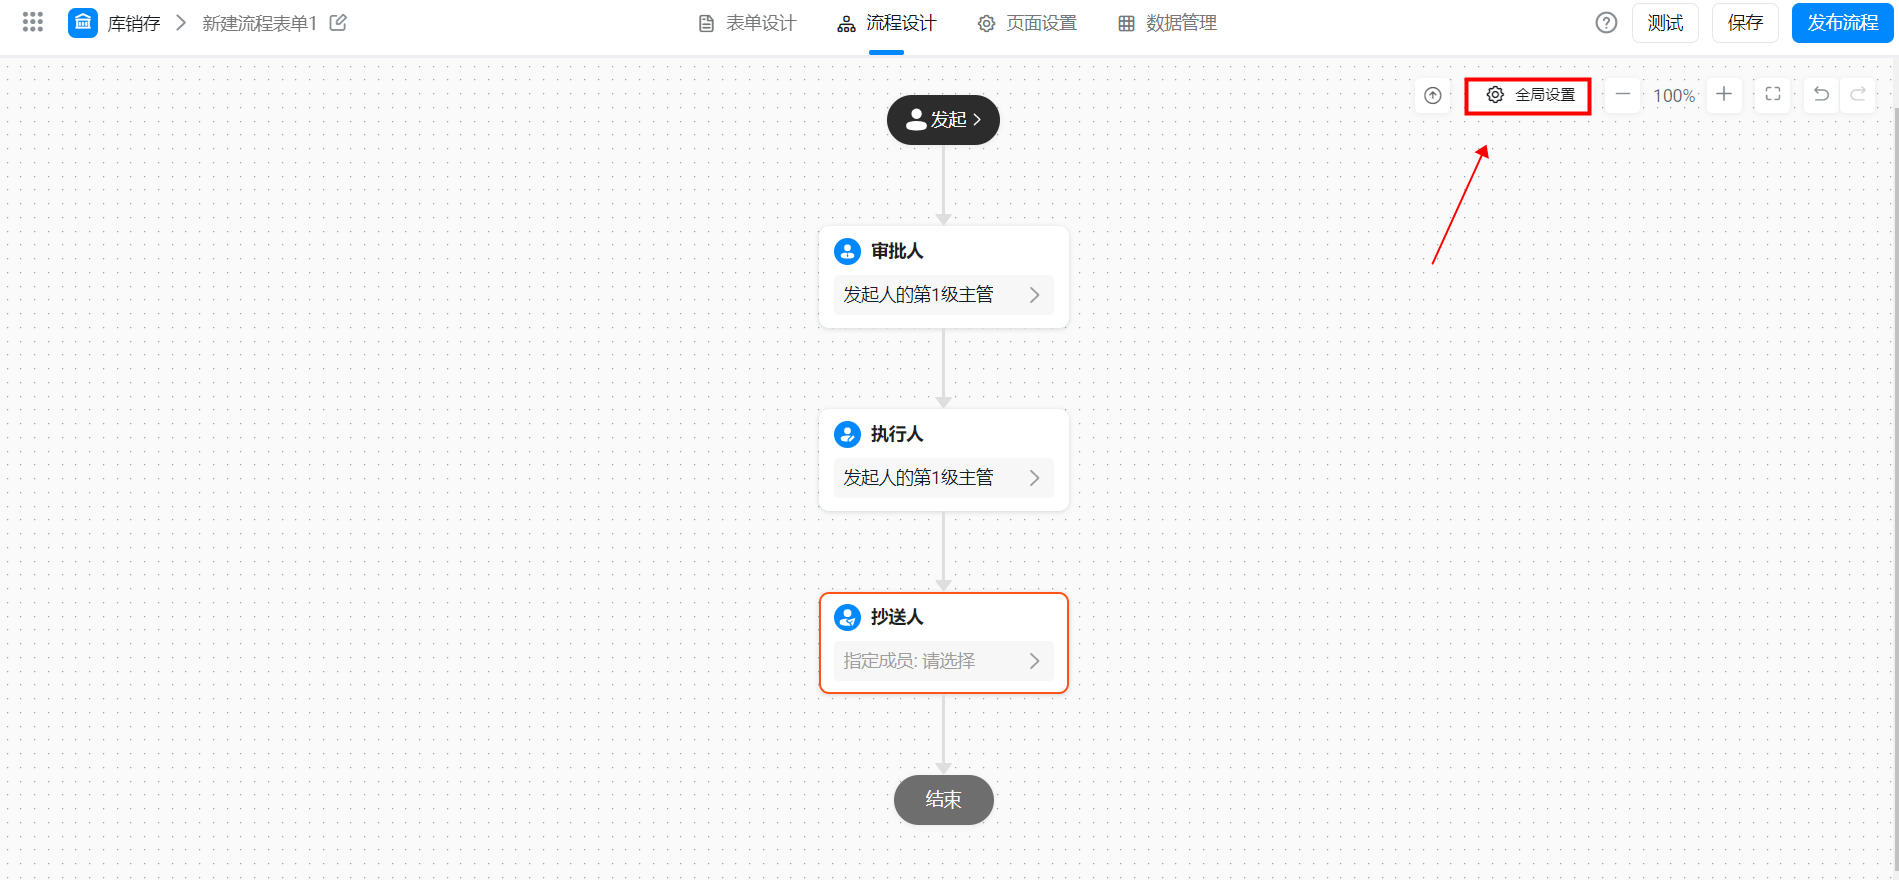Zoom out with the minus icon
The width and height of the screenshot is (1899, 880).
click(x=1623, y=95)
